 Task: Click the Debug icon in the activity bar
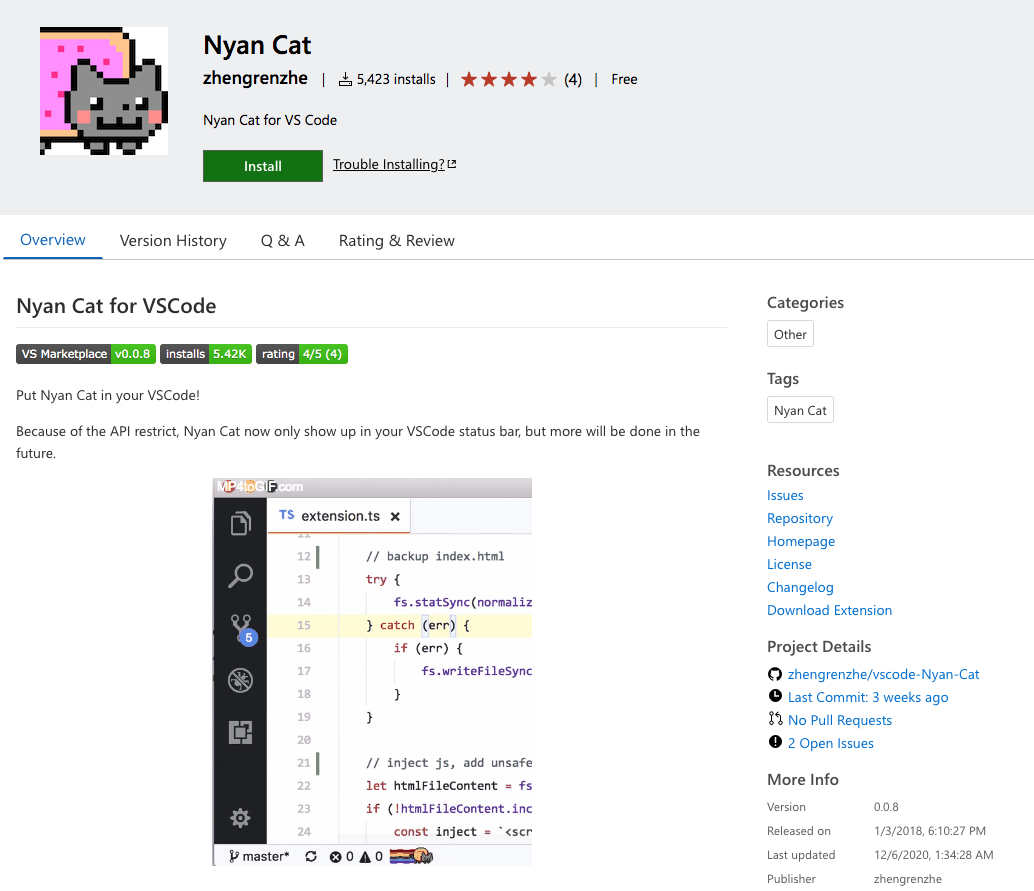coord(240,680)
